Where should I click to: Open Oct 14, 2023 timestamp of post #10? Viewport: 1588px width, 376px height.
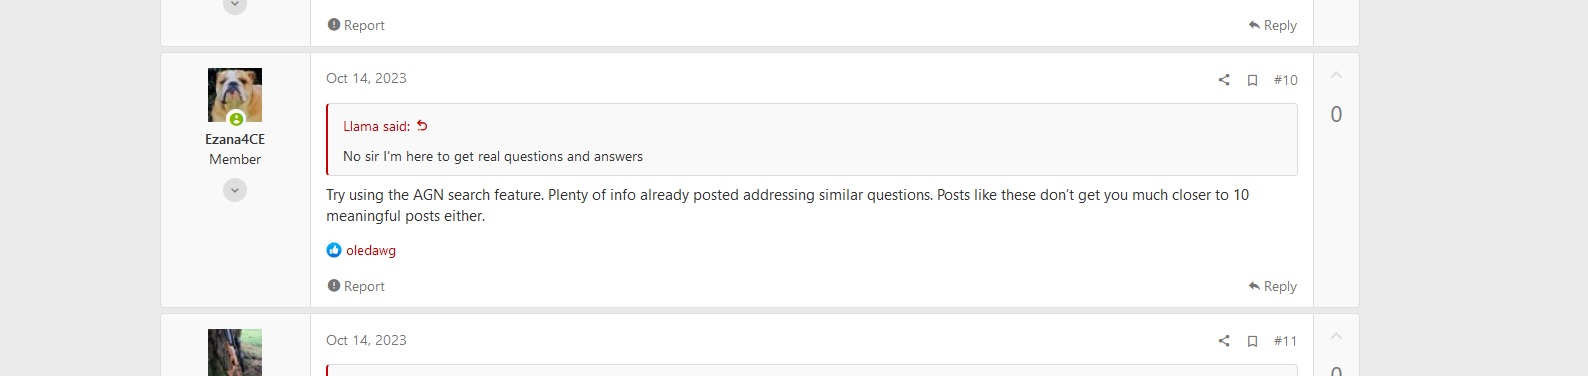[x=366, y=78]
